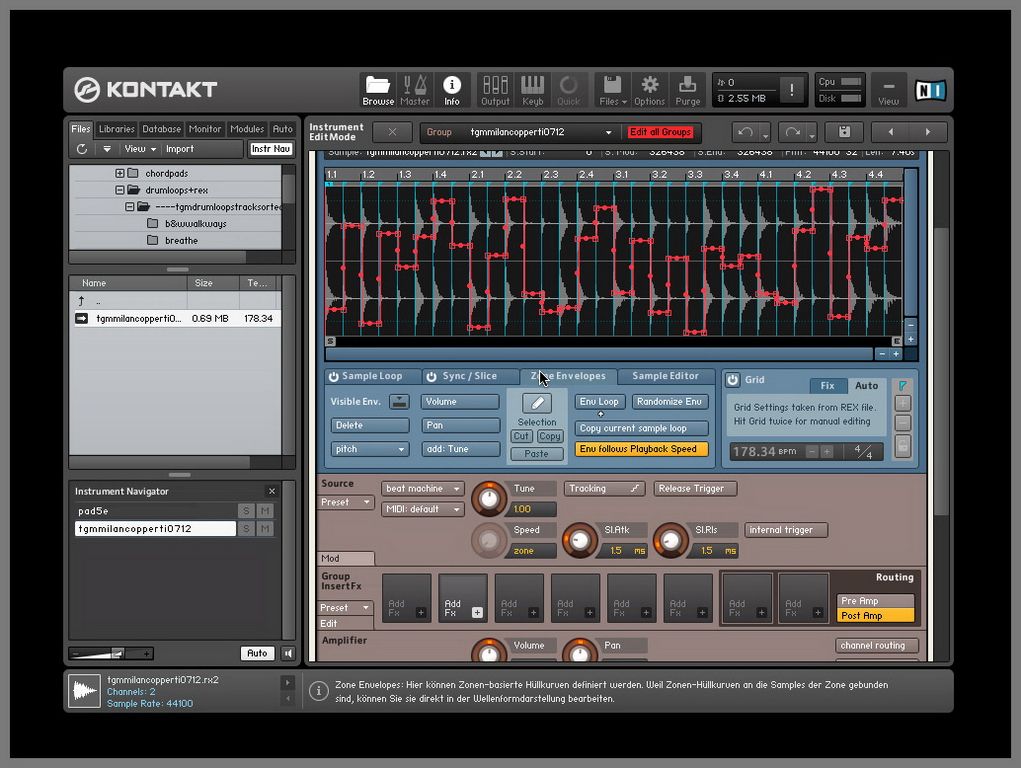This screenshot has height=768, width=1021.
Task: Save the instrument with the disk icon
Action: [x=844, y=132]
